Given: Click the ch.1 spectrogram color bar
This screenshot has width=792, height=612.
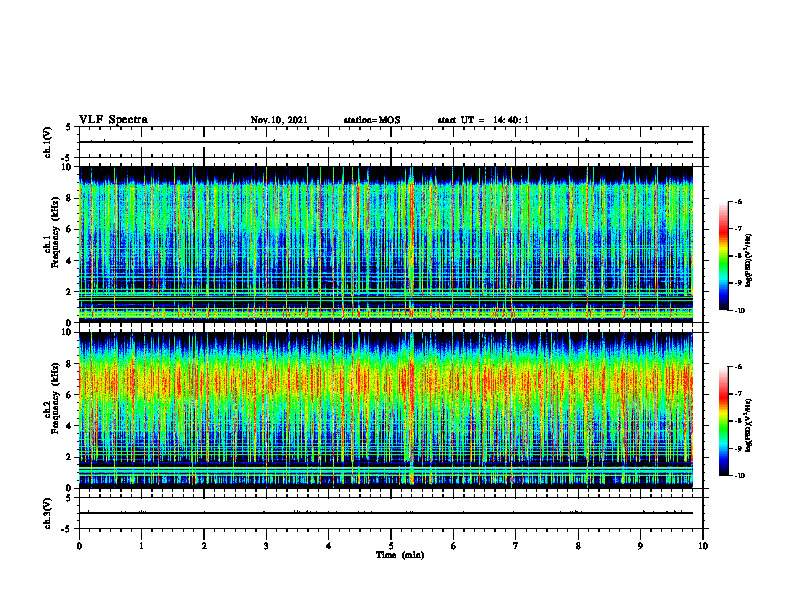Looking at the screenshot, I should pyautogui.click(x=724, y=256).
